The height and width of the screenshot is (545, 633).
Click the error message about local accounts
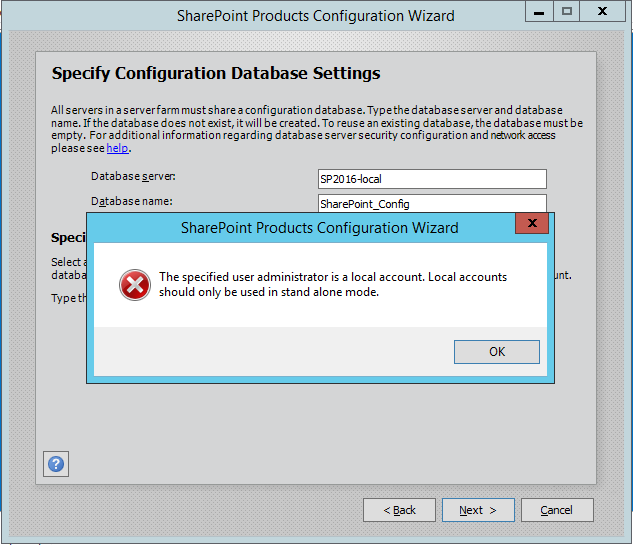[333, 285]
